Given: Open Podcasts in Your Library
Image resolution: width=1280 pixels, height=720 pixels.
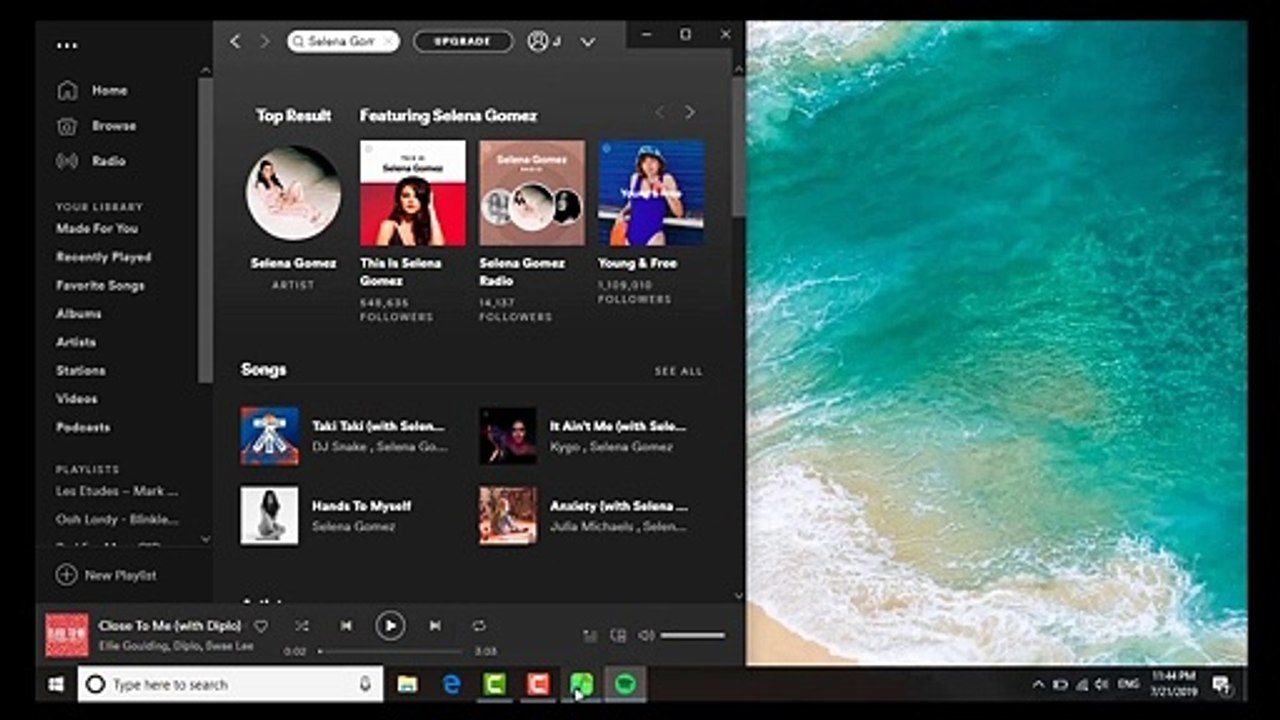Looking at the screenshot, I should tap(83, 427).
